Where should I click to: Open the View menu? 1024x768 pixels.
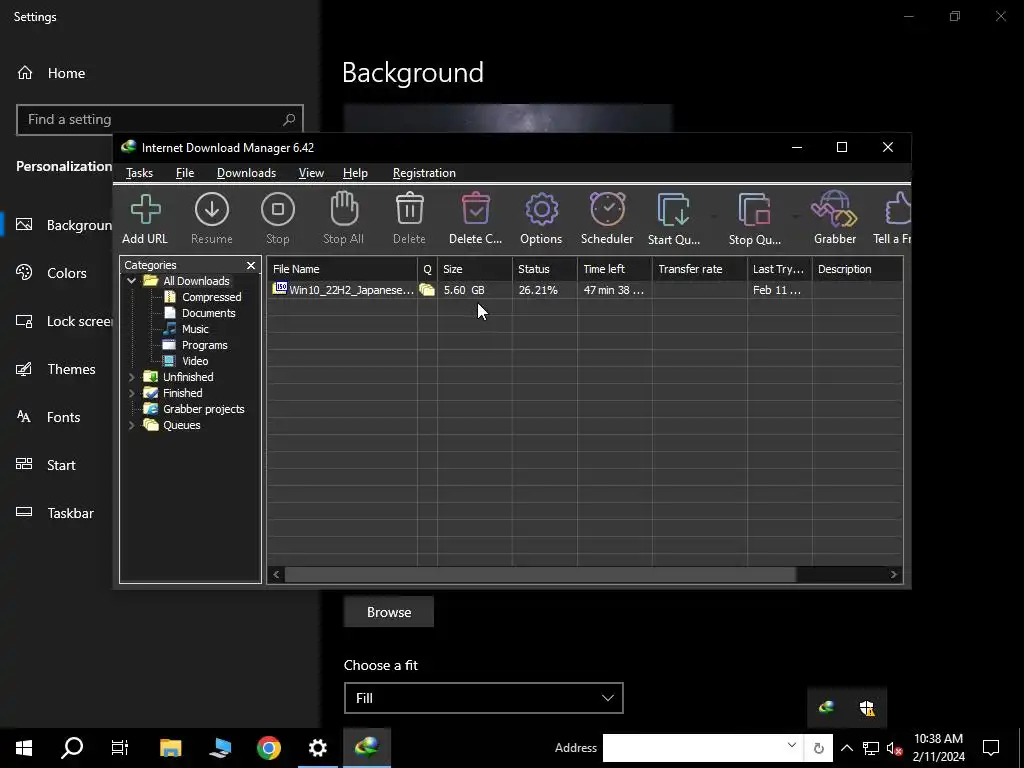pyautogui.click(x=311, y=173)
